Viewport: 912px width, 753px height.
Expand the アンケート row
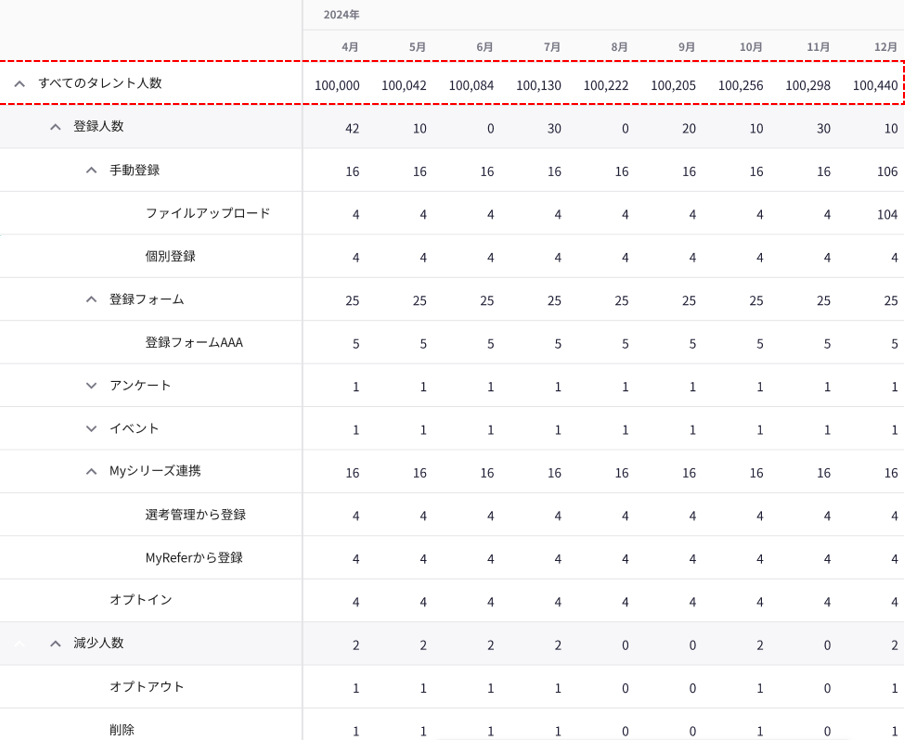pyautogui.click(x=91, y=385)
